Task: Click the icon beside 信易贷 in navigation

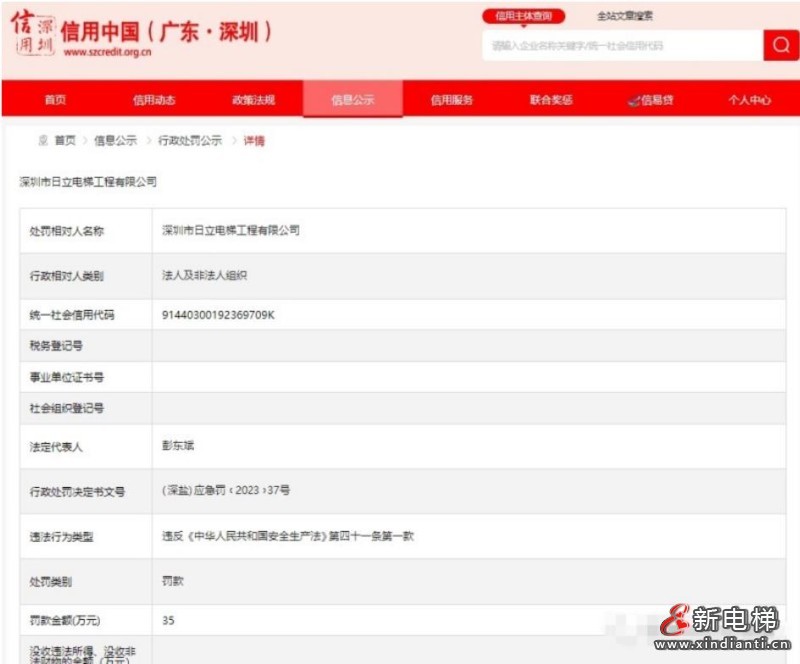Action: (x=633, y=100)
